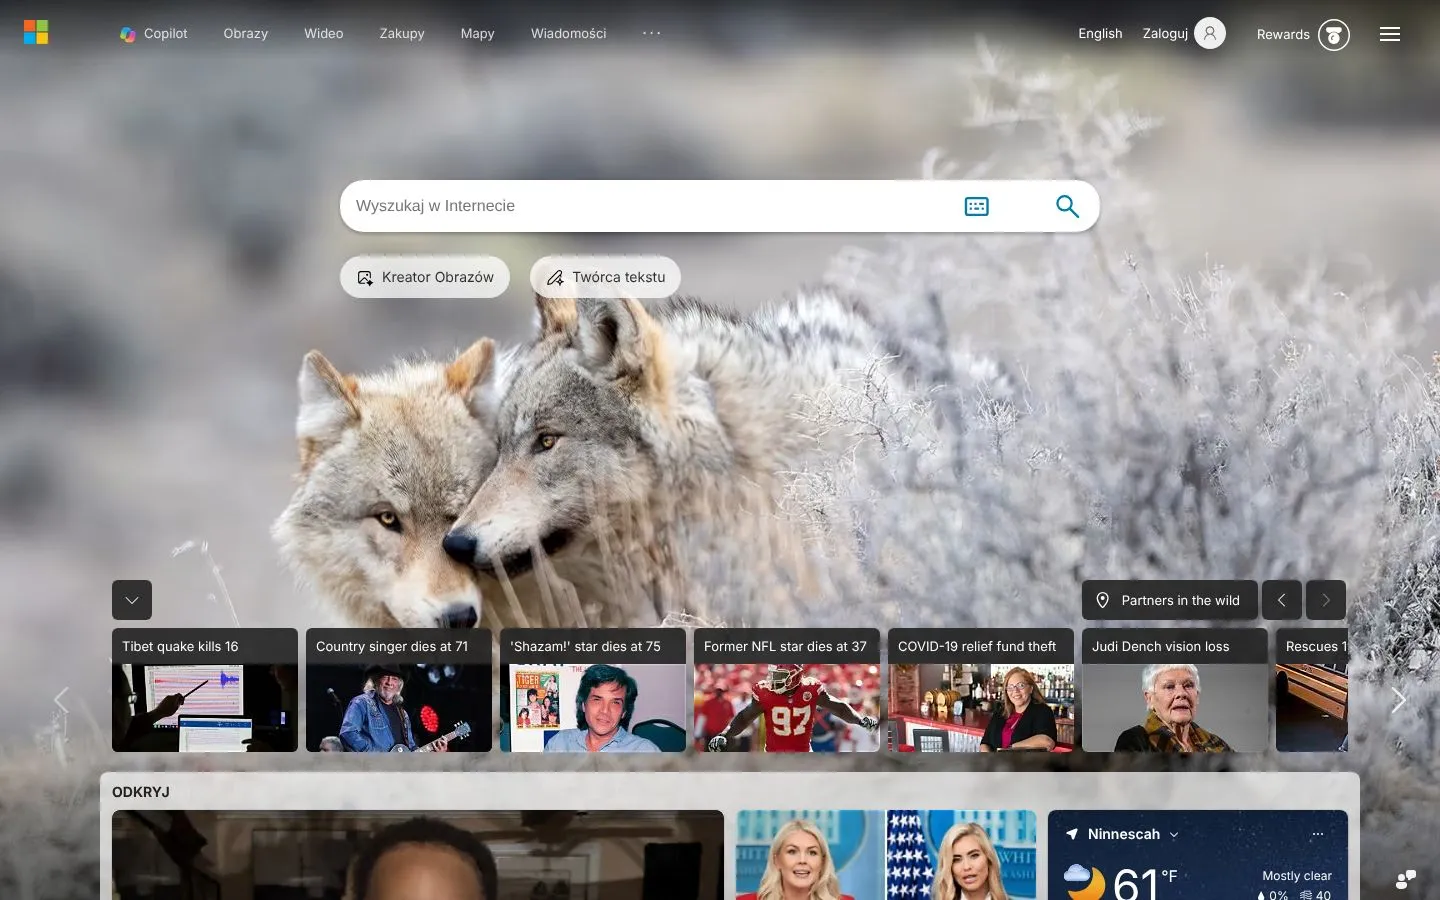The height and width of the screenshot is (900, 1440).
Task: Open the hamburger settings menu
Action: pos(1390,34)
